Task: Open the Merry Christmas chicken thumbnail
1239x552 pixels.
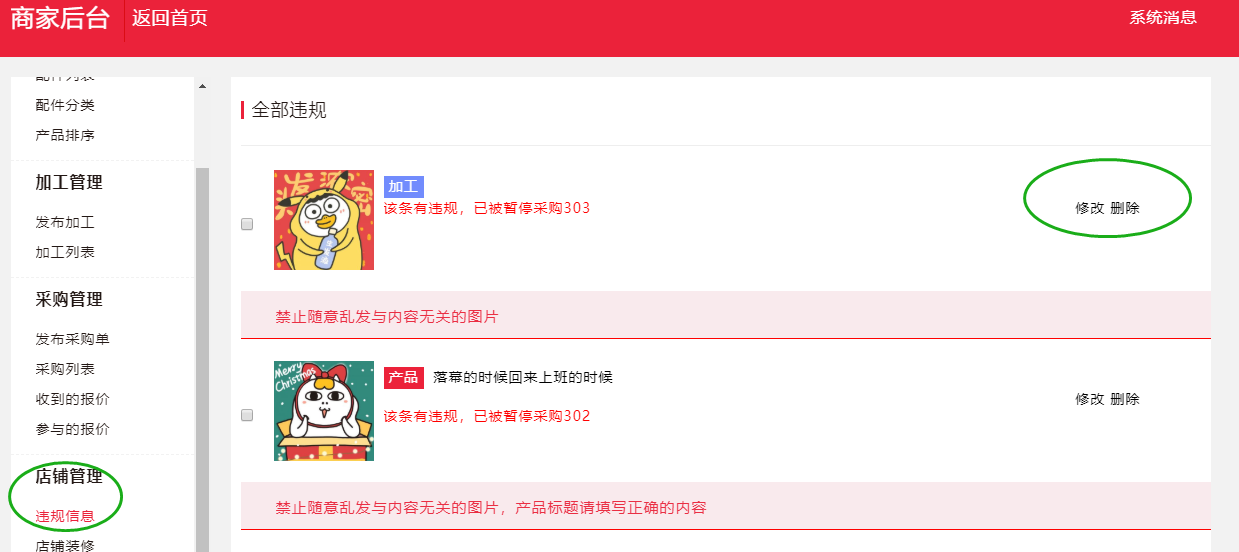Action: coord(324,411)
